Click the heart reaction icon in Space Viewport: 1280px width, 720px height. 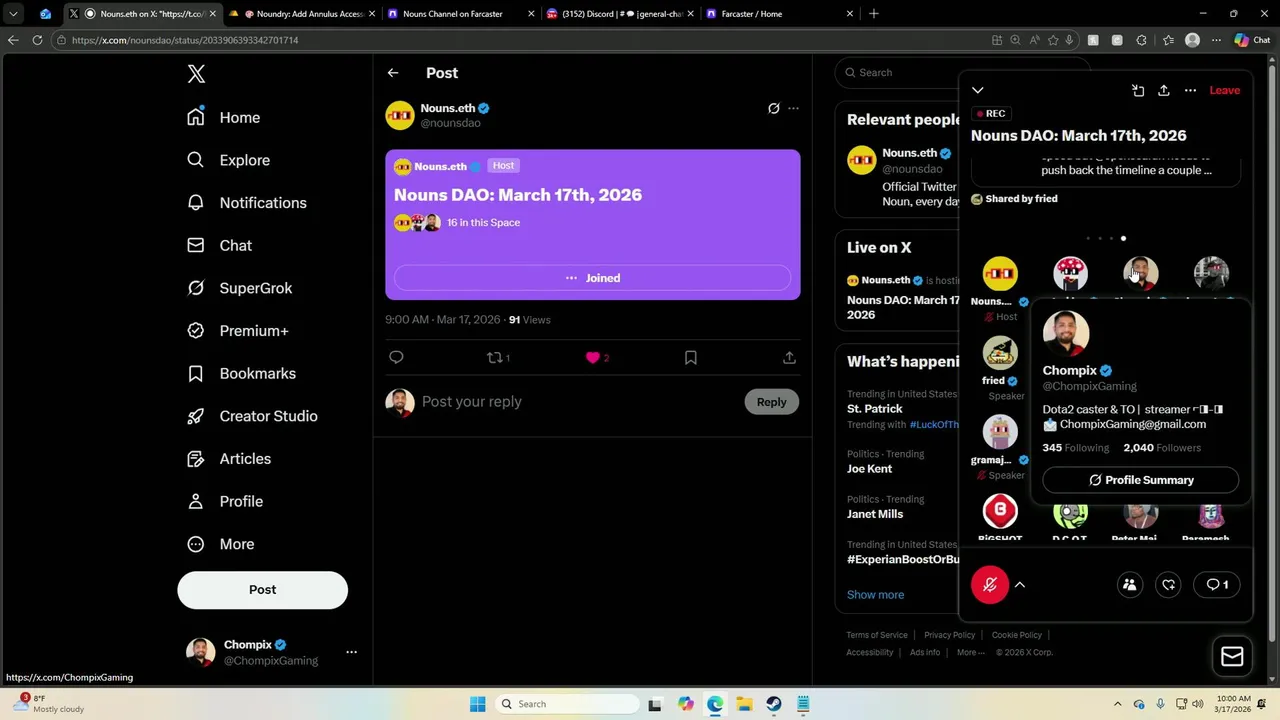(x=1168, y=585)
